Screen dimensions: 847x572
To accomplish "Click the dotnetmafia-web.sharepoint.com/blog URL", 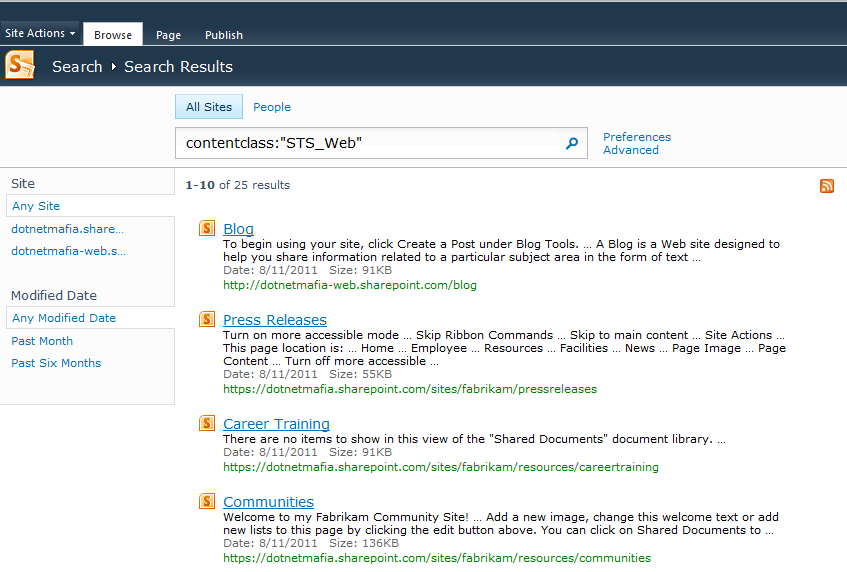I will (x=350, y=285).
